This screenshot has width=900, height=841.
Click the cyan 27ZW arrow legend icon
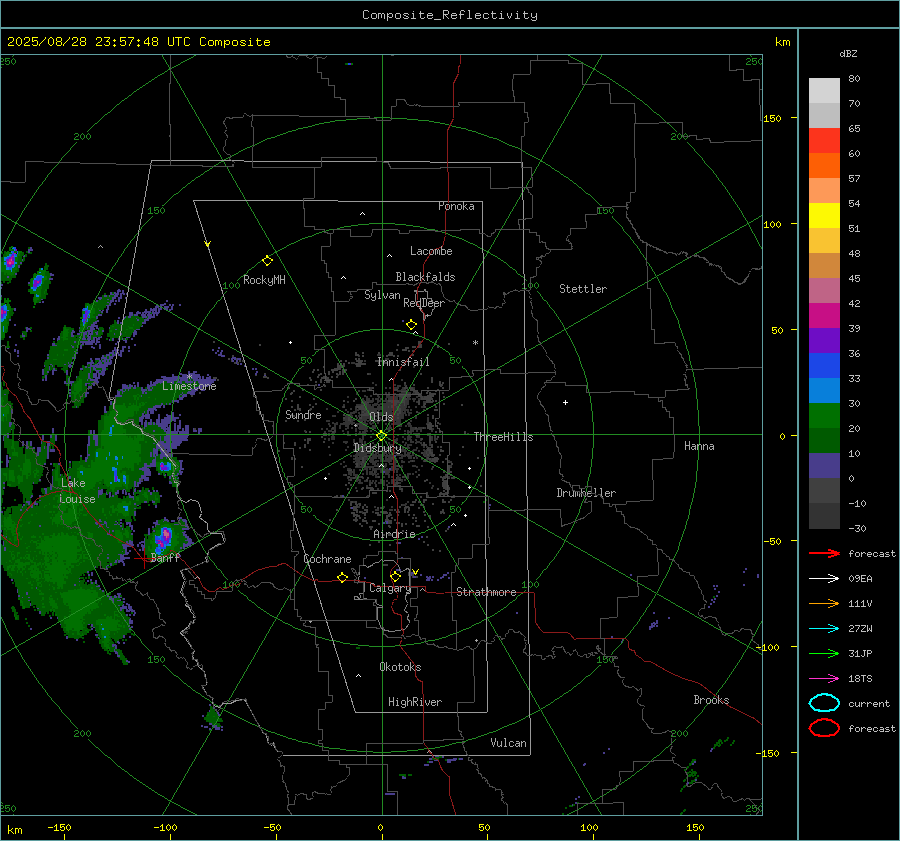click(x=824, y=629)
